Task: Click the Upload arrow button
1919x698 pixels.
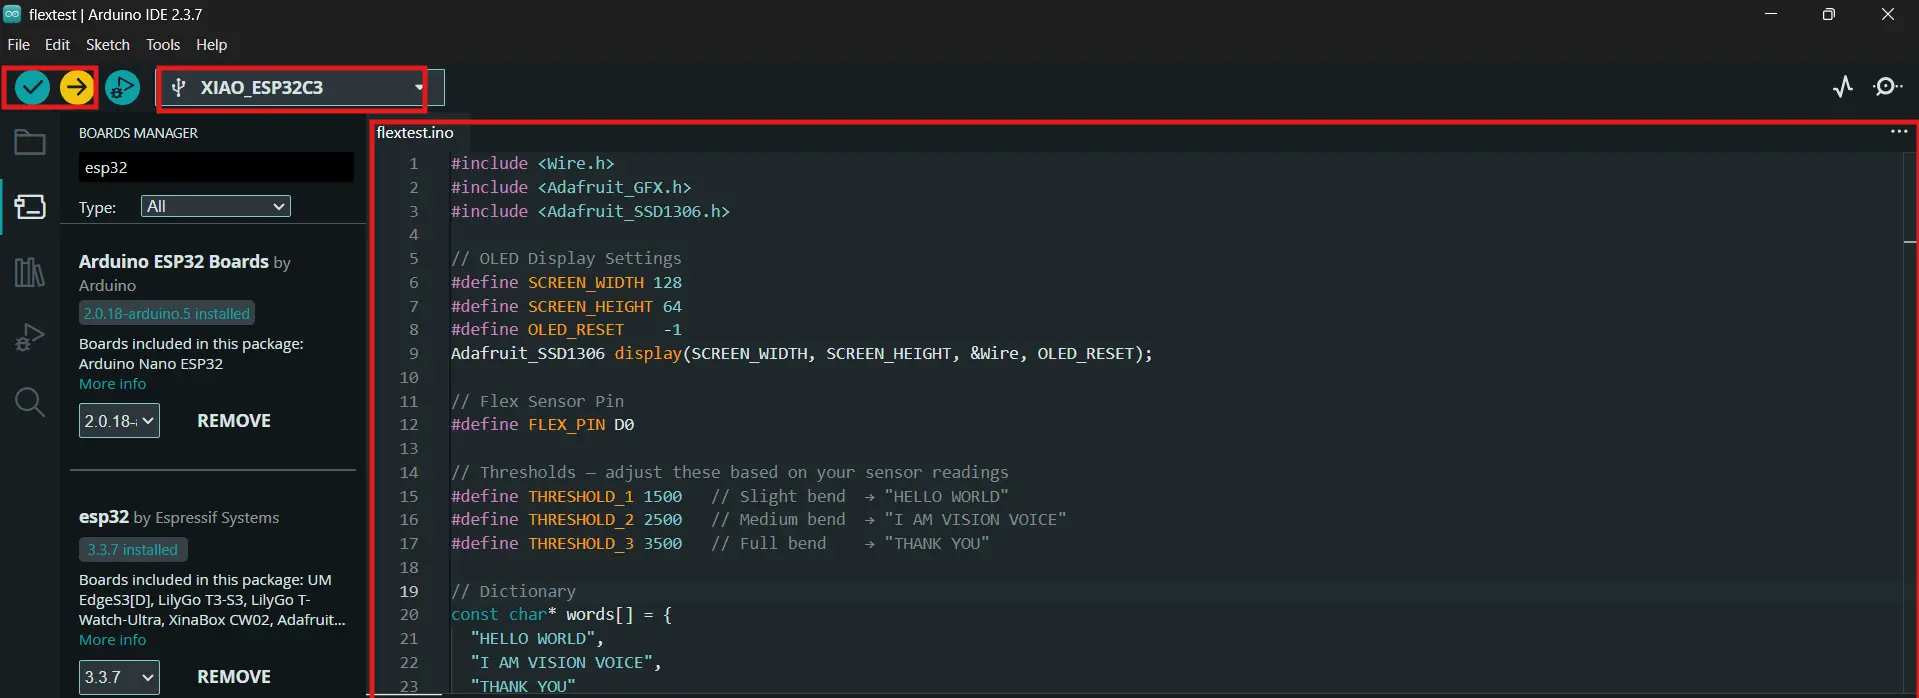Action: pos(77,88)
